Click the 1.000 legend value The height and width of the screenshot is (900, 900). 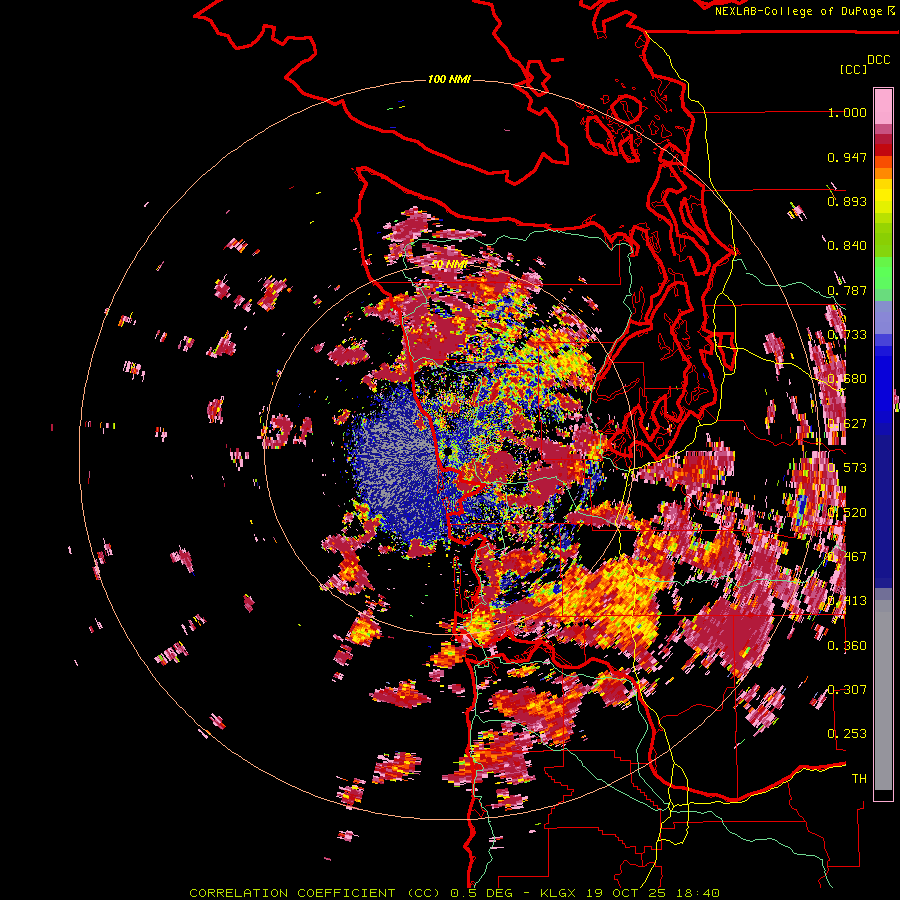847,112
